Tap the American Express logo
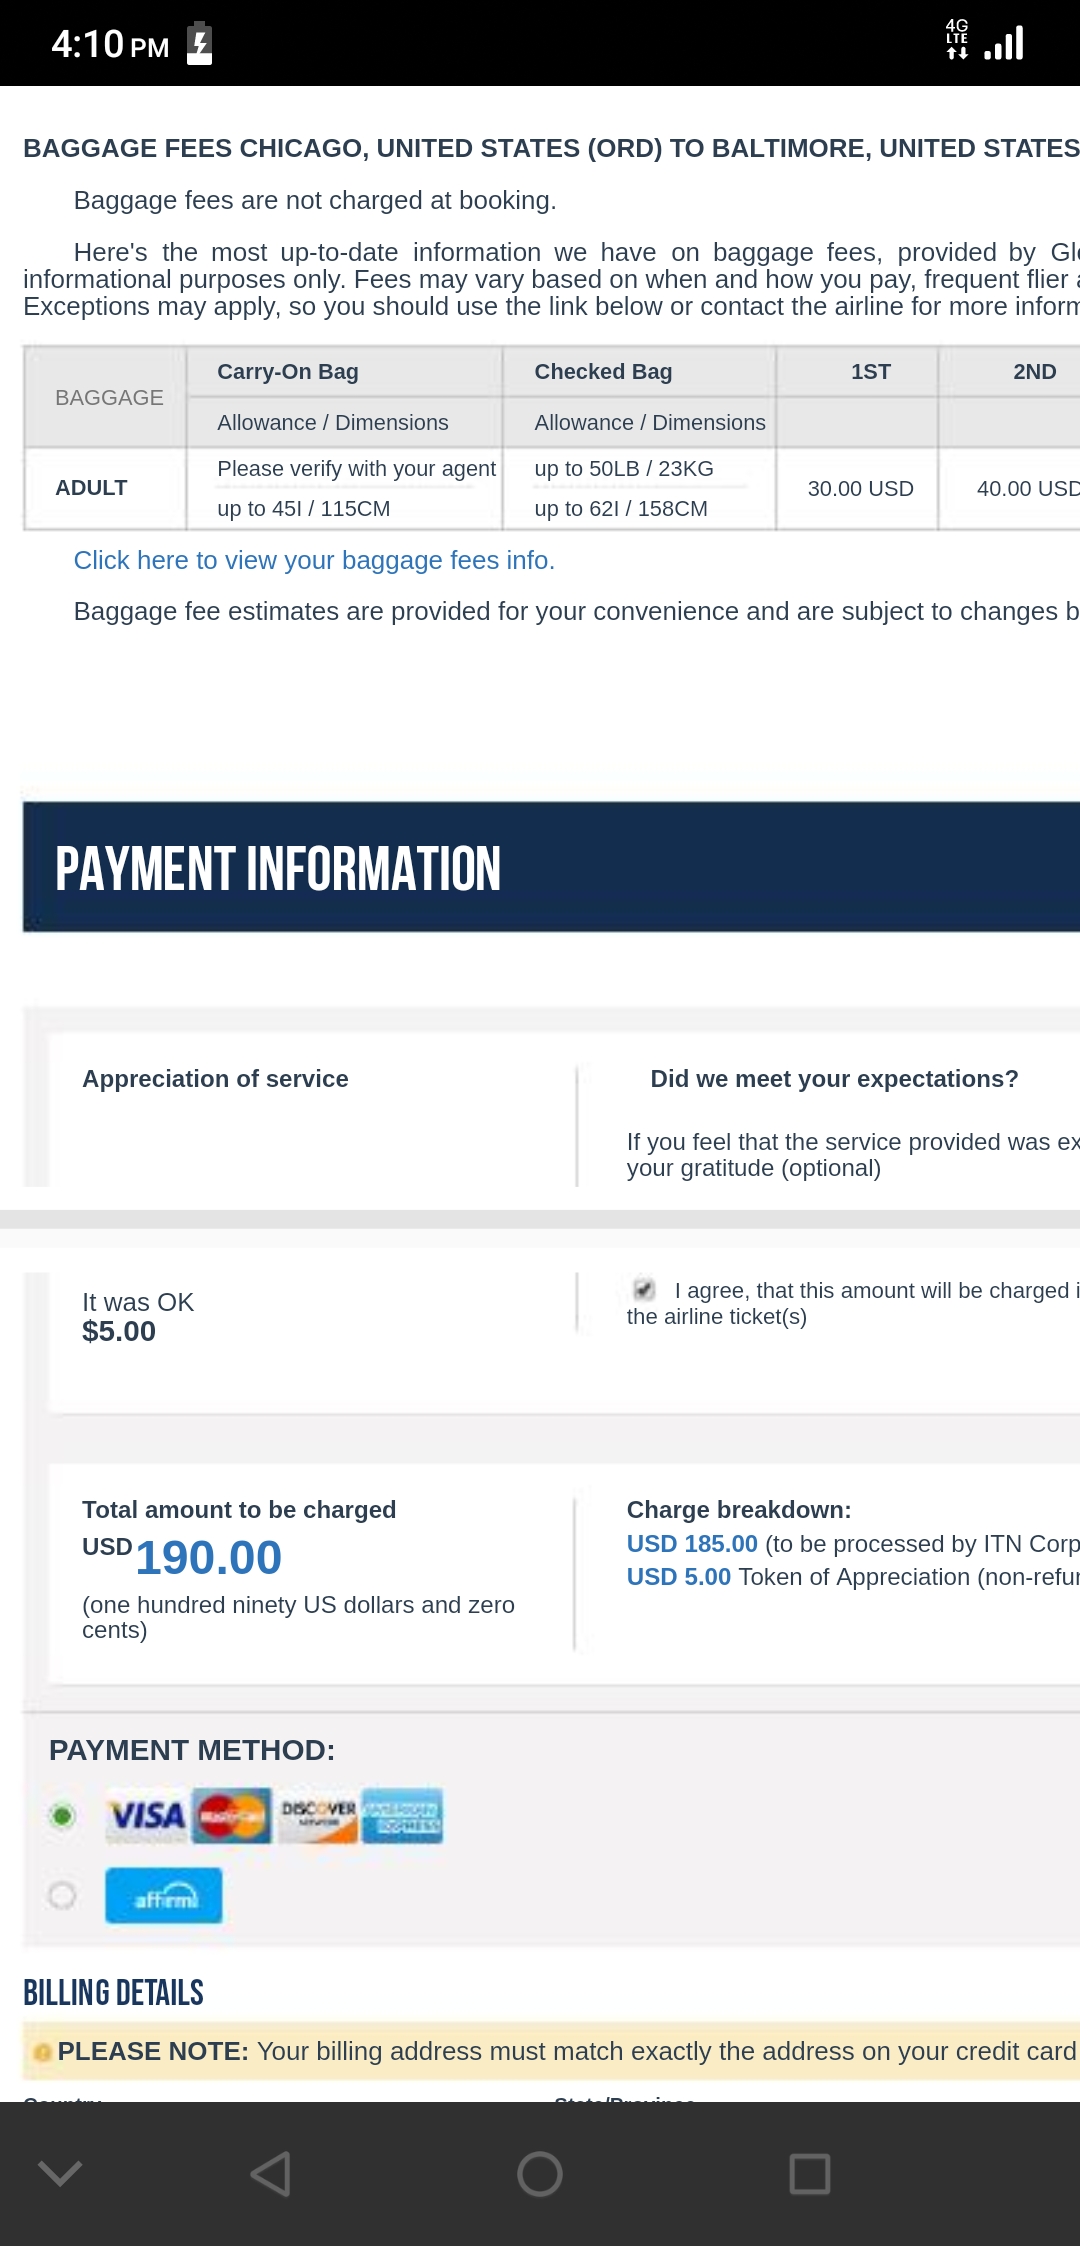 (402, 1815)
